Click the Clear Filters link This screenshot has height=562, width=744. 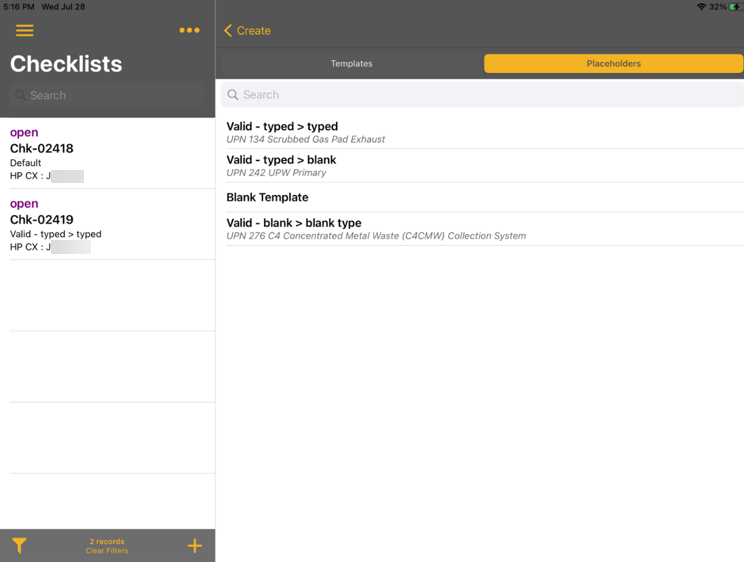pyautogui.click(x=107, y=551)
